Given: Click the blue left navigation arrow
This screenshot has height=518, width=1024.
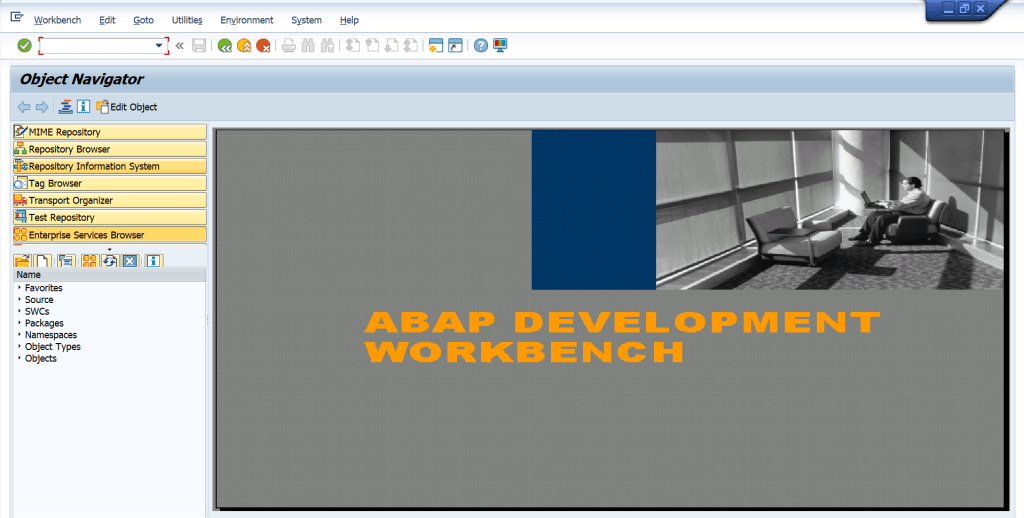Looking at the screenshot, I should coord(24,107).
